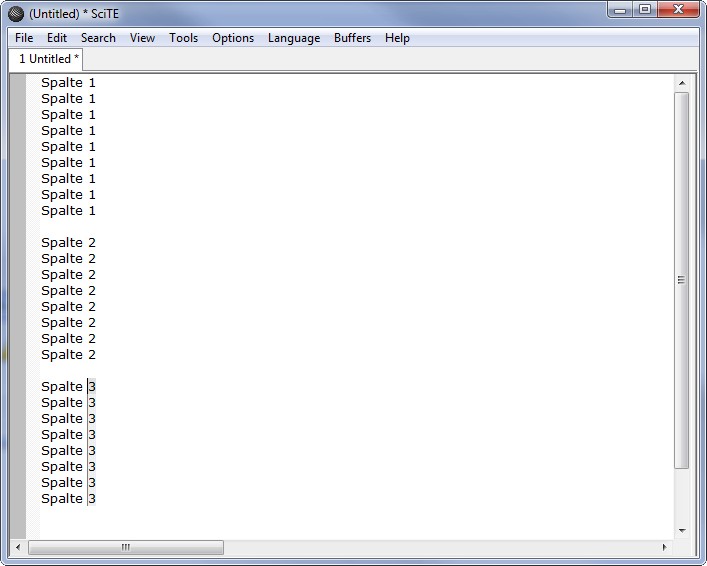
Task: Open the Help menu
Action: tap(397, 38)
